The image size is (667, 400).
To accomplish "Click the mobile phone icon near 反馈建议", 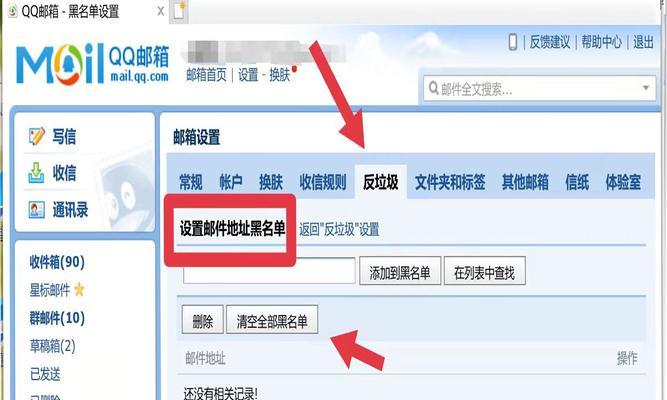I will point(513,42).
